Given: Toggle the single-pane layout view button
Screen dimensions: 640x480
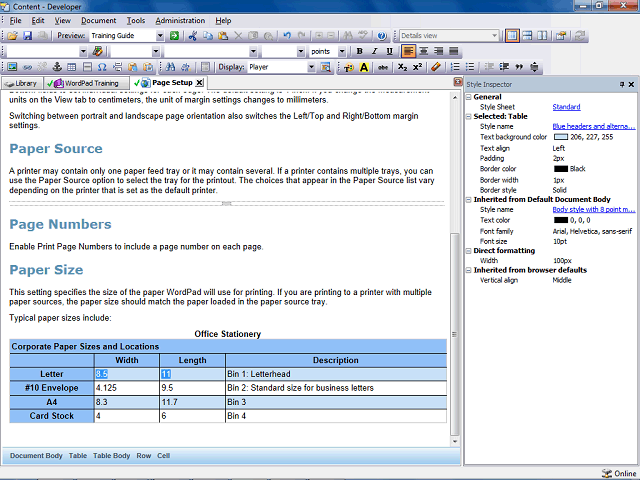Looking at the screenshot, I should (x=512, y=36).
